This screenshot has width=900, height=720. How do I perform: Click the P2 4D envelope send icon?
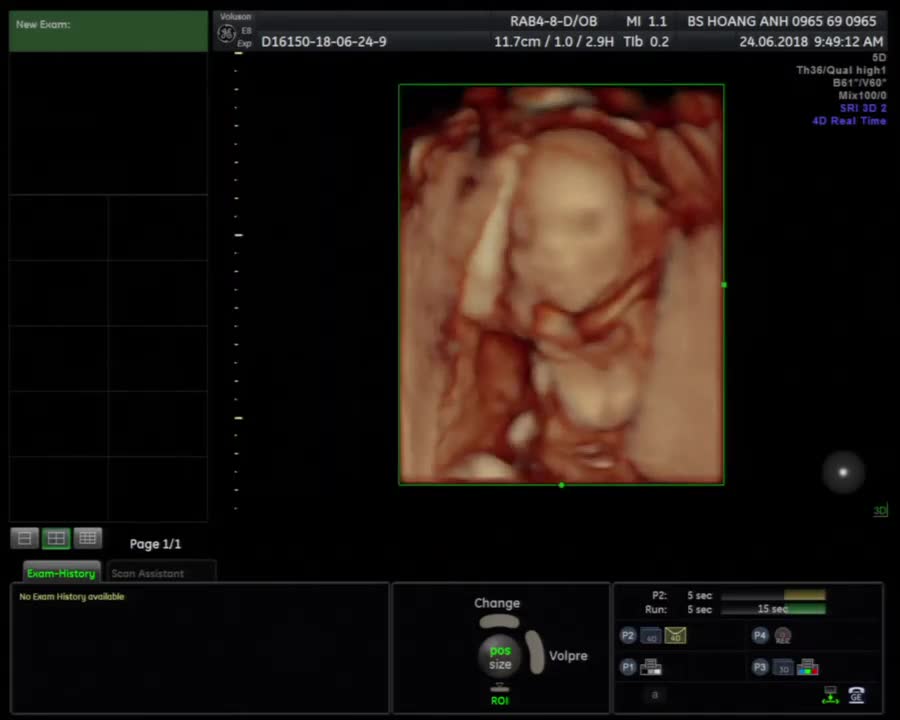coord(676,635)
